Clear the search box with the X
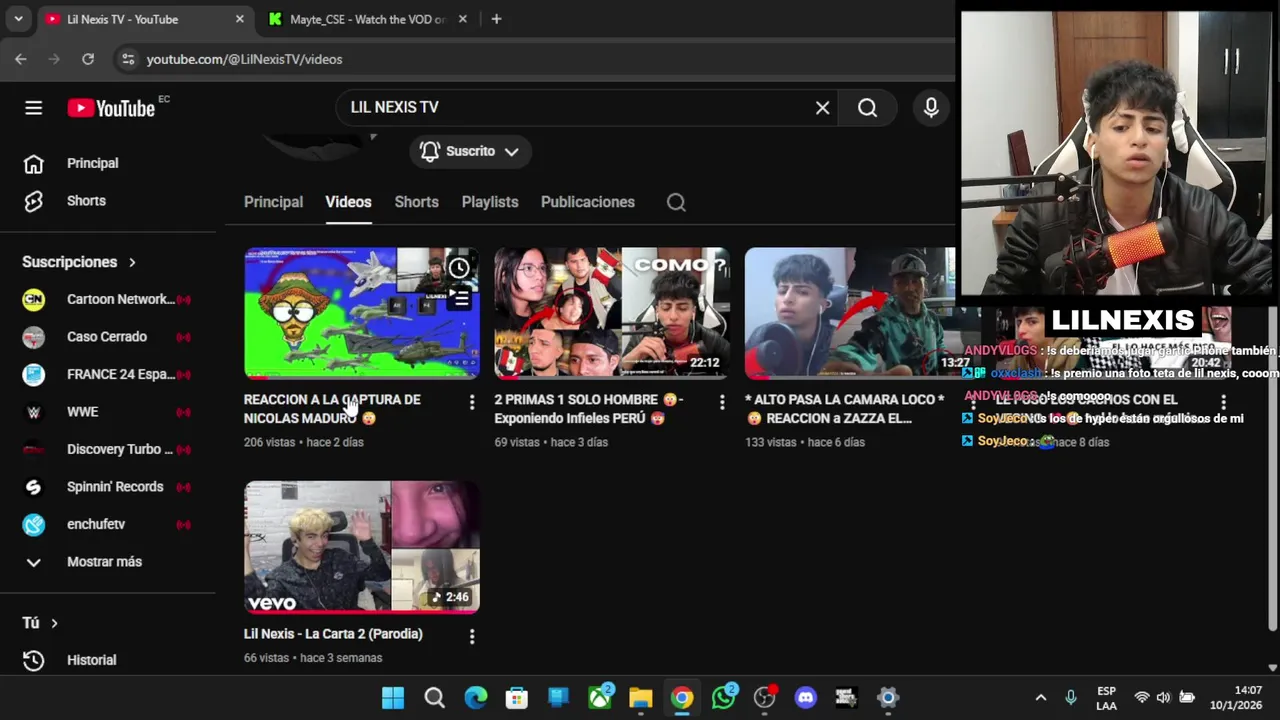The image size is (1280, 720). pos(822,108)
